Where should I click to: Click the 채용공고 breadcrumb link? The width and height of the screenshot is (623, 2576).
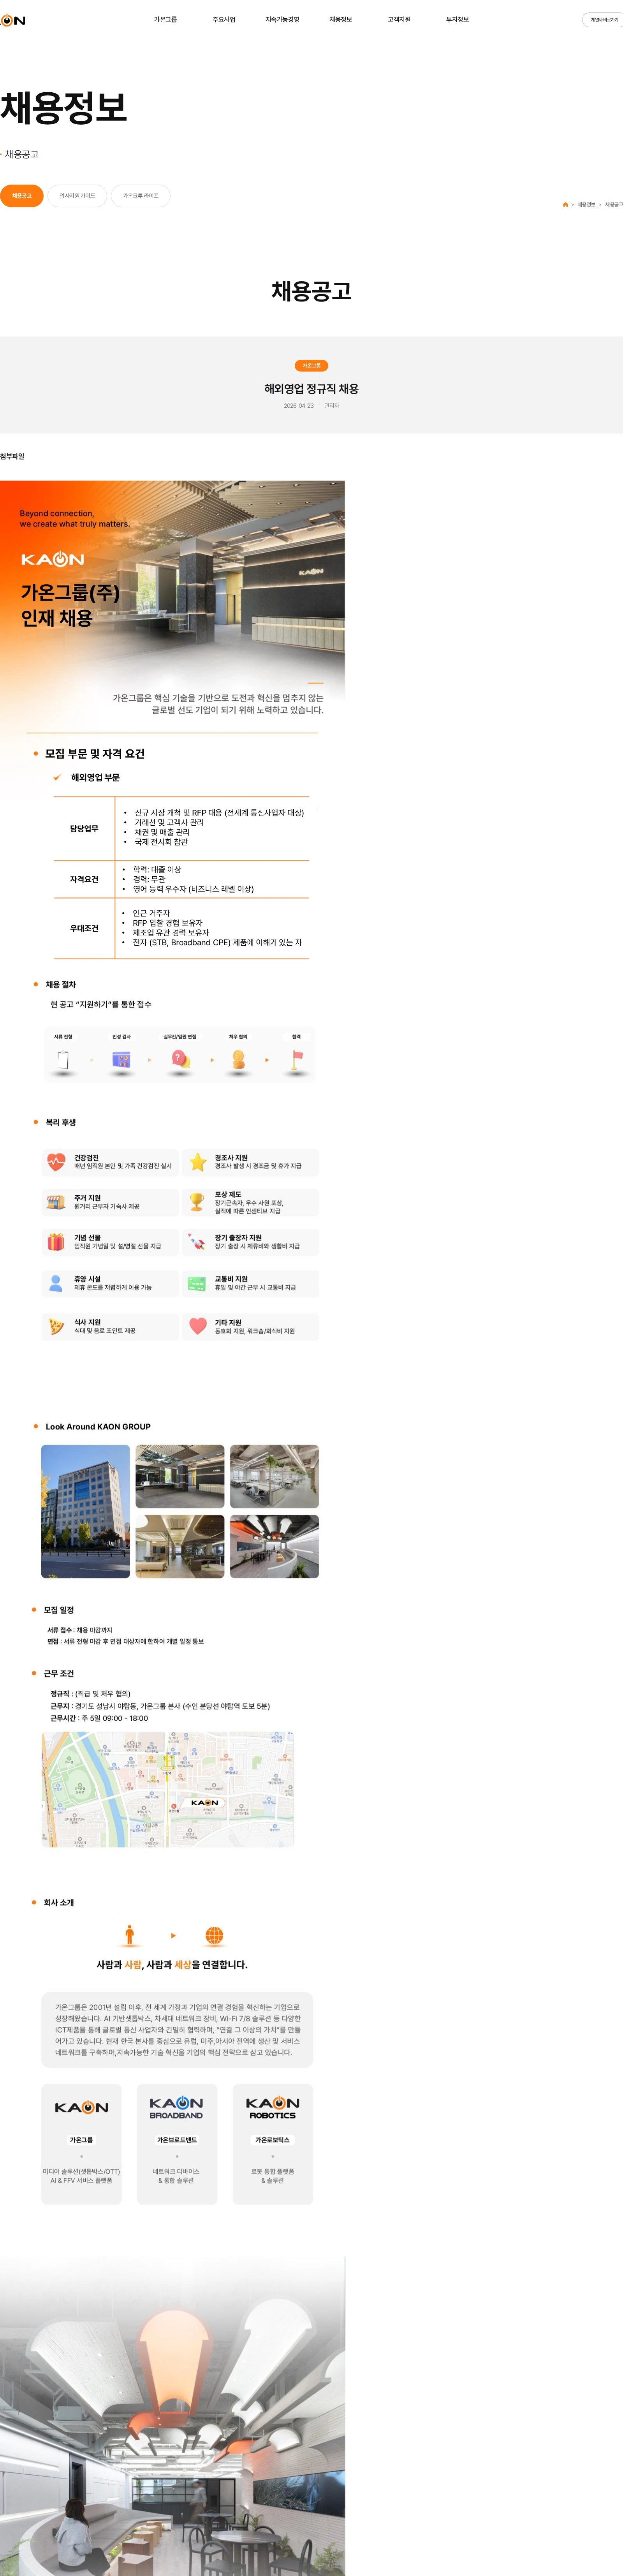(x=614, y=205)
